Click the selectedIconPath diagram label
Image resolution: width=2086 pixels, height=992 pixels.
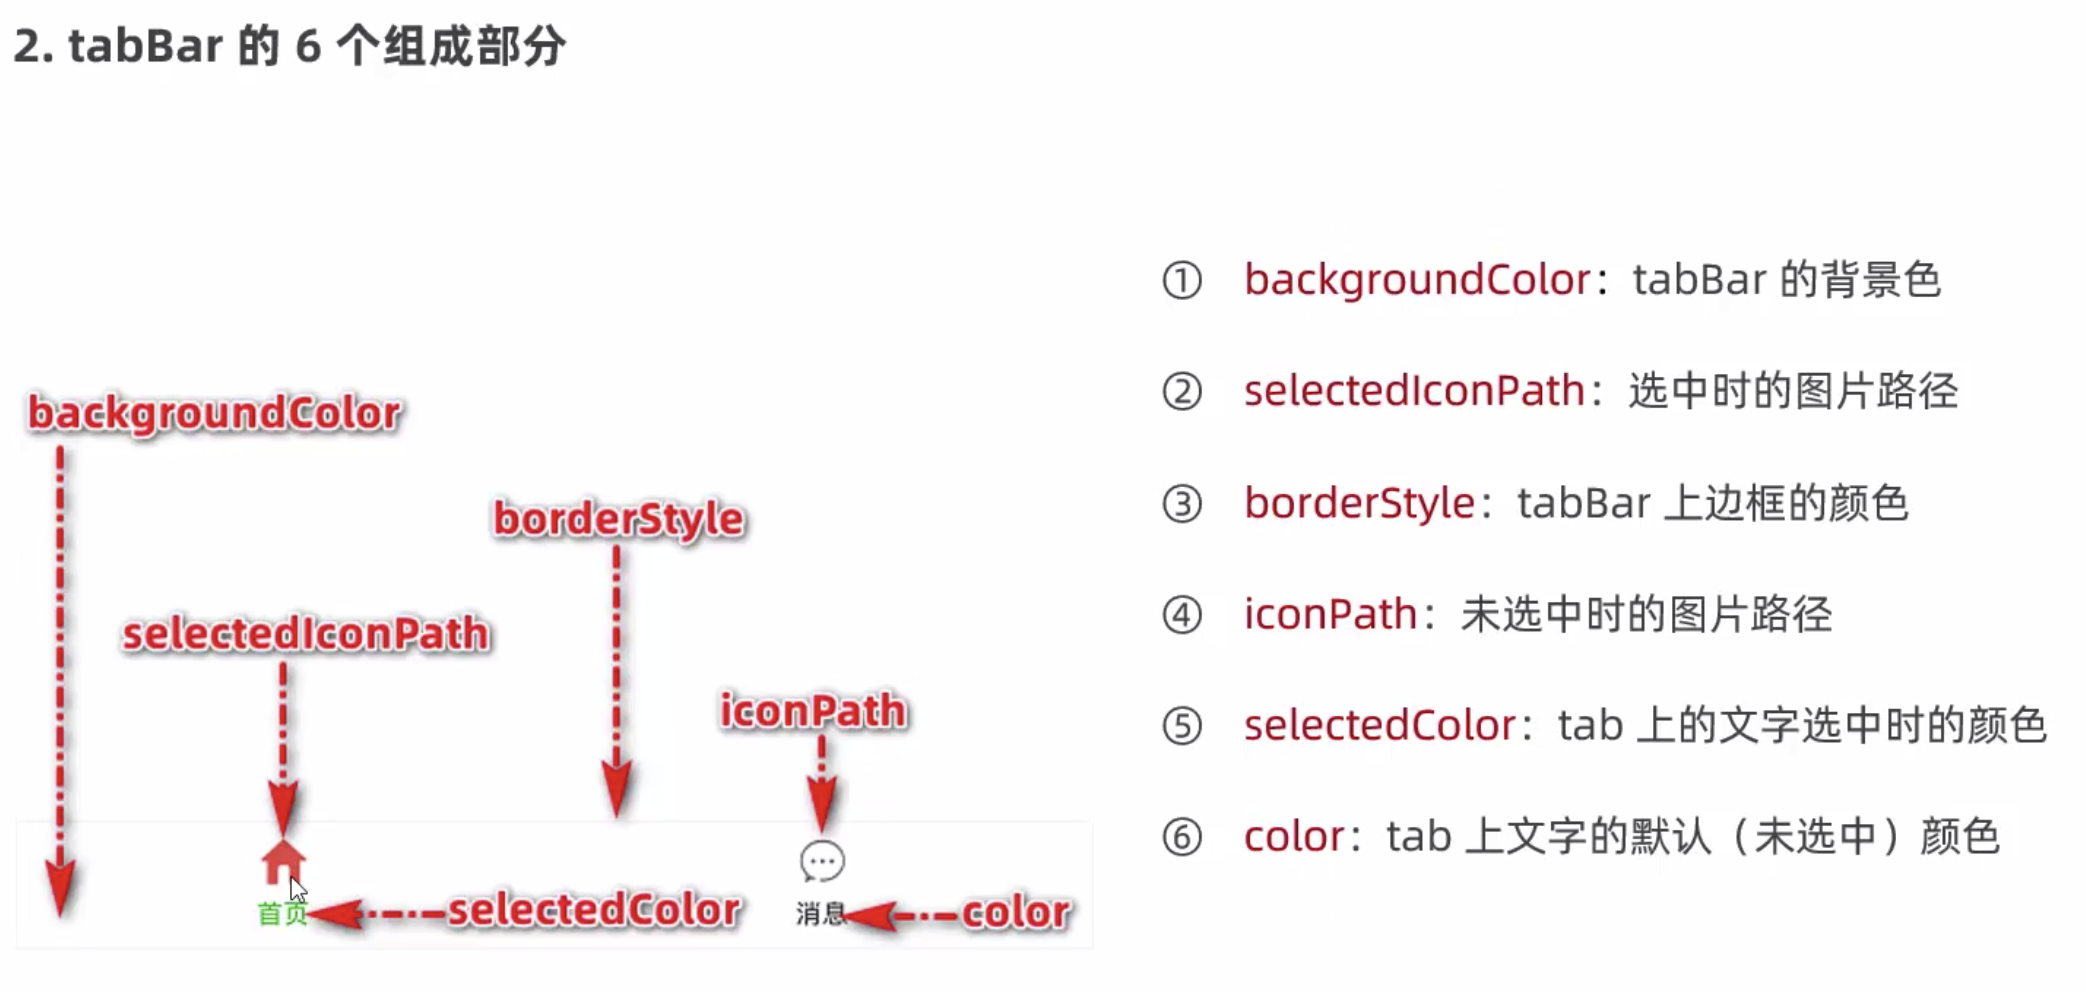point(305,634)
